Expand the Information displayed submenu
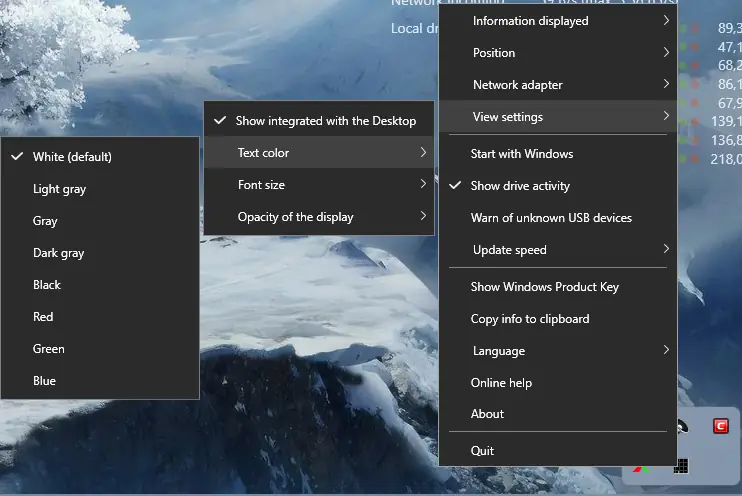This screenshot has width=742, height=496. point(557,21)
